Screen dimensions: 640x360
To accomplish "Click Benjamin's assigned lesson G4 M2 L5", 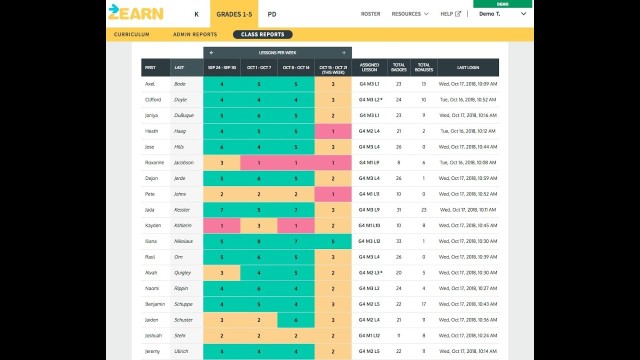I will pyautogui.click(x=369, y=304).
